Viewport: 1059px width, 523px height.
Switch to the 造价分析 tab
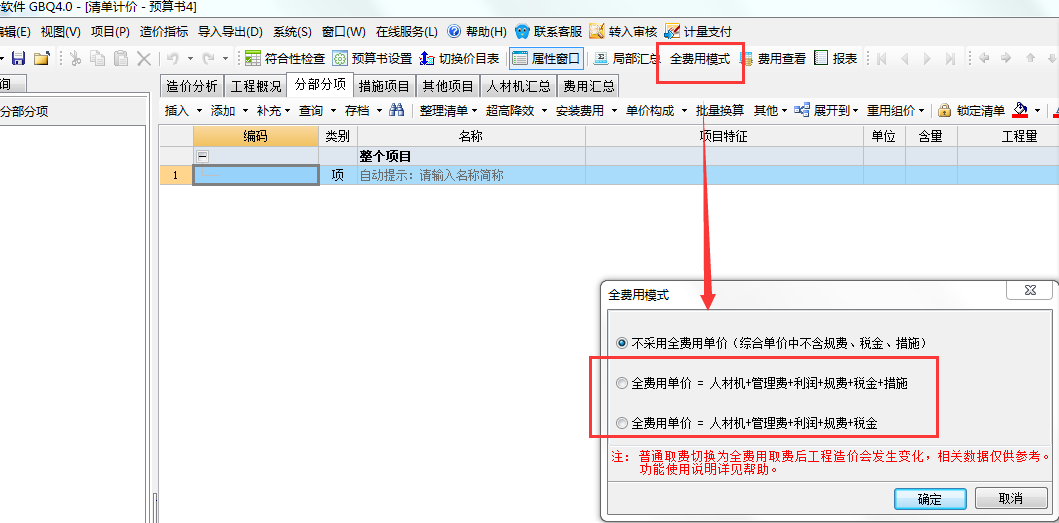click(x=192, y=86)
